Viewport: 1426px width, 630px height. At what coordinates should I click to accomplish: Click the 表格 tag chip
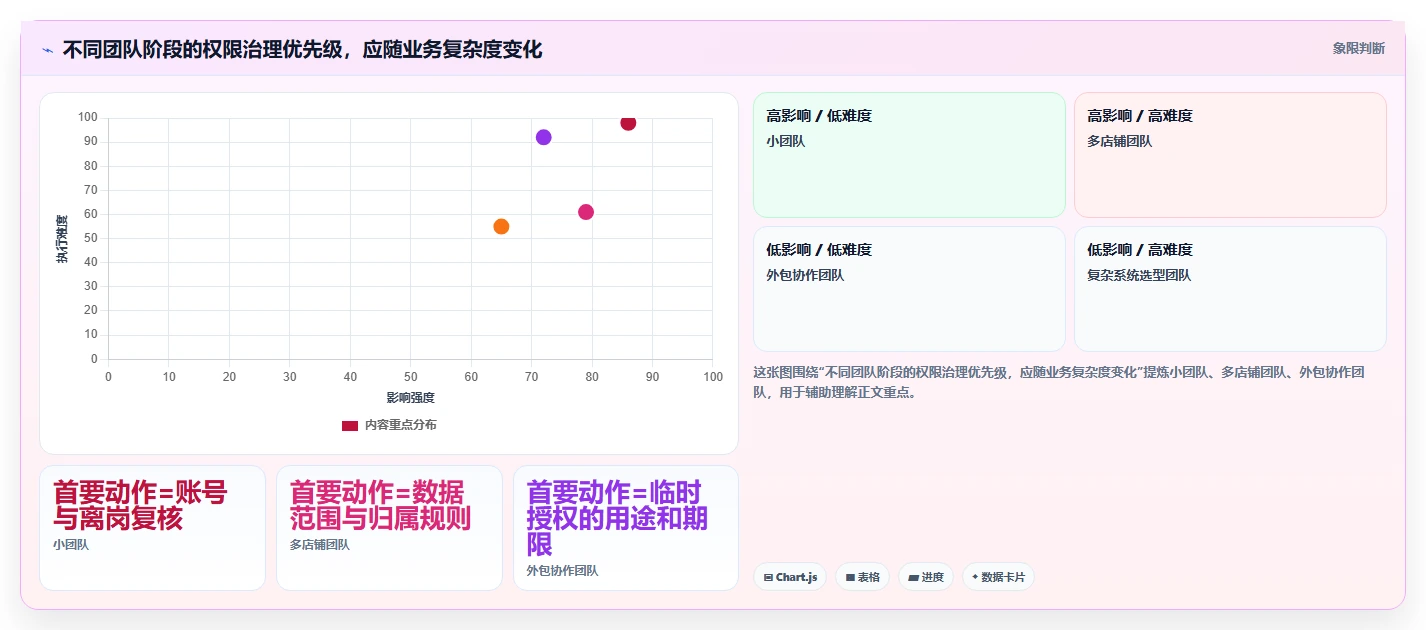(862, 577)
